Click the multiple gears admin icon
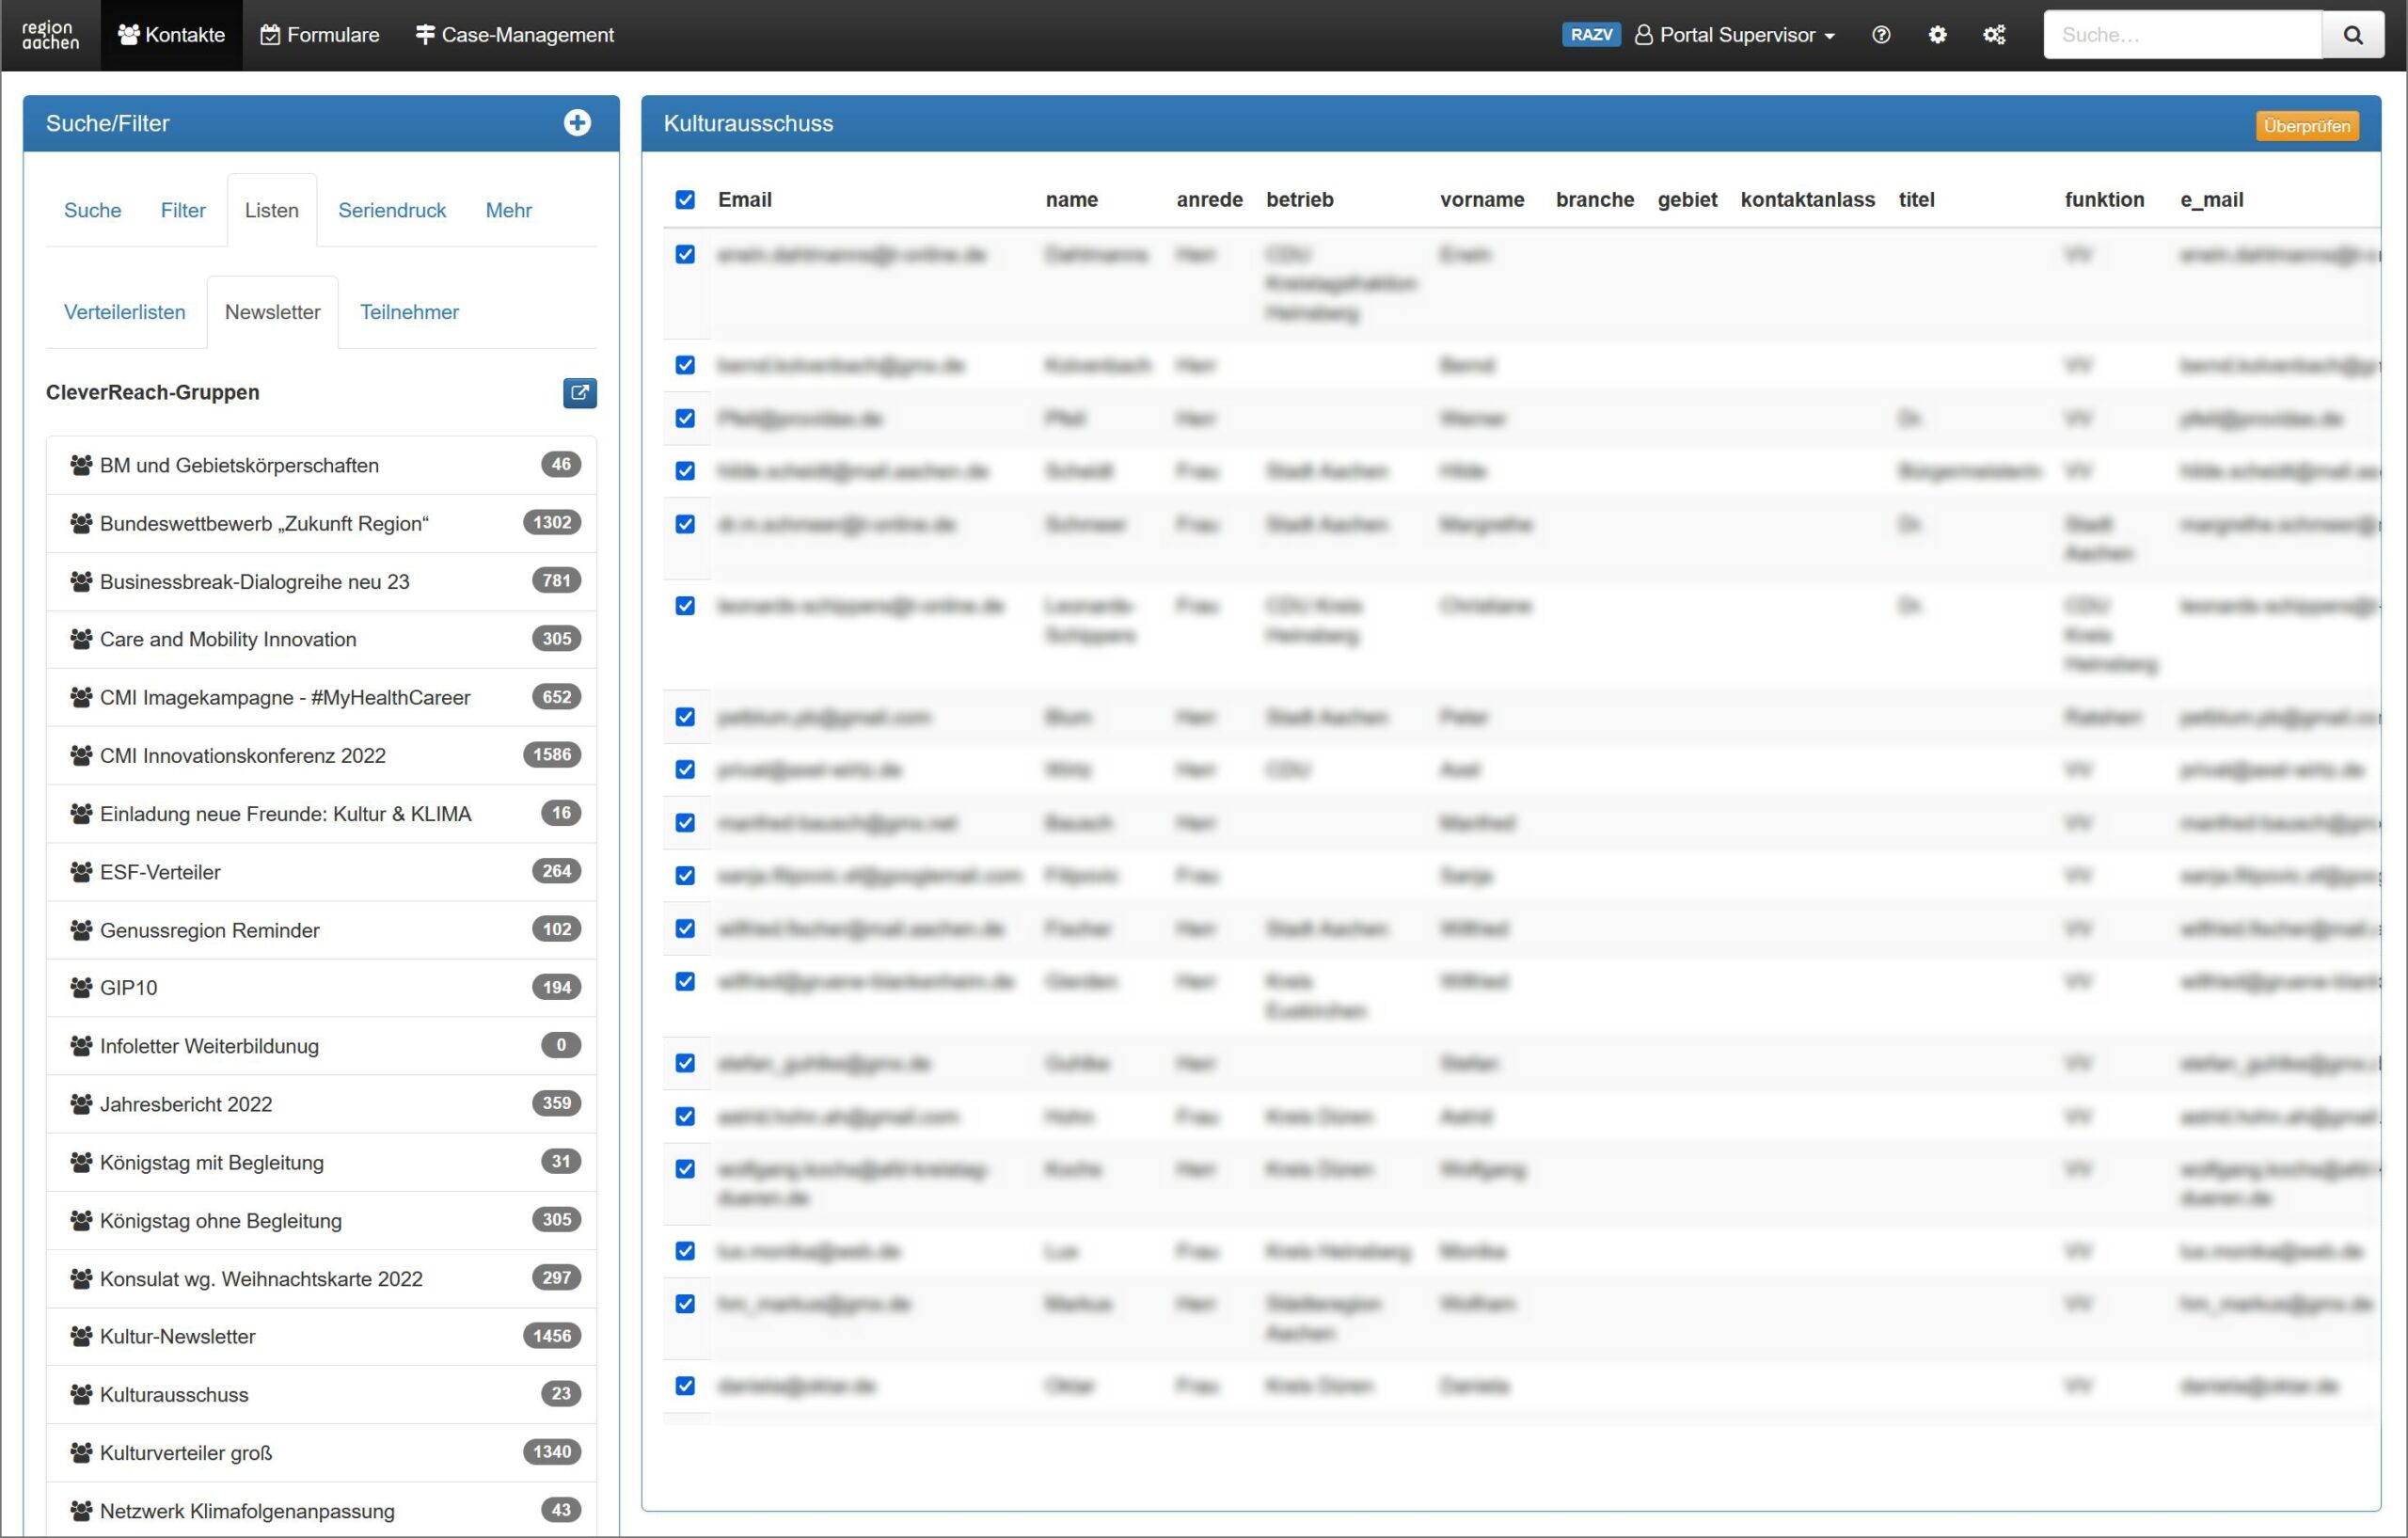 [1993, 35]
